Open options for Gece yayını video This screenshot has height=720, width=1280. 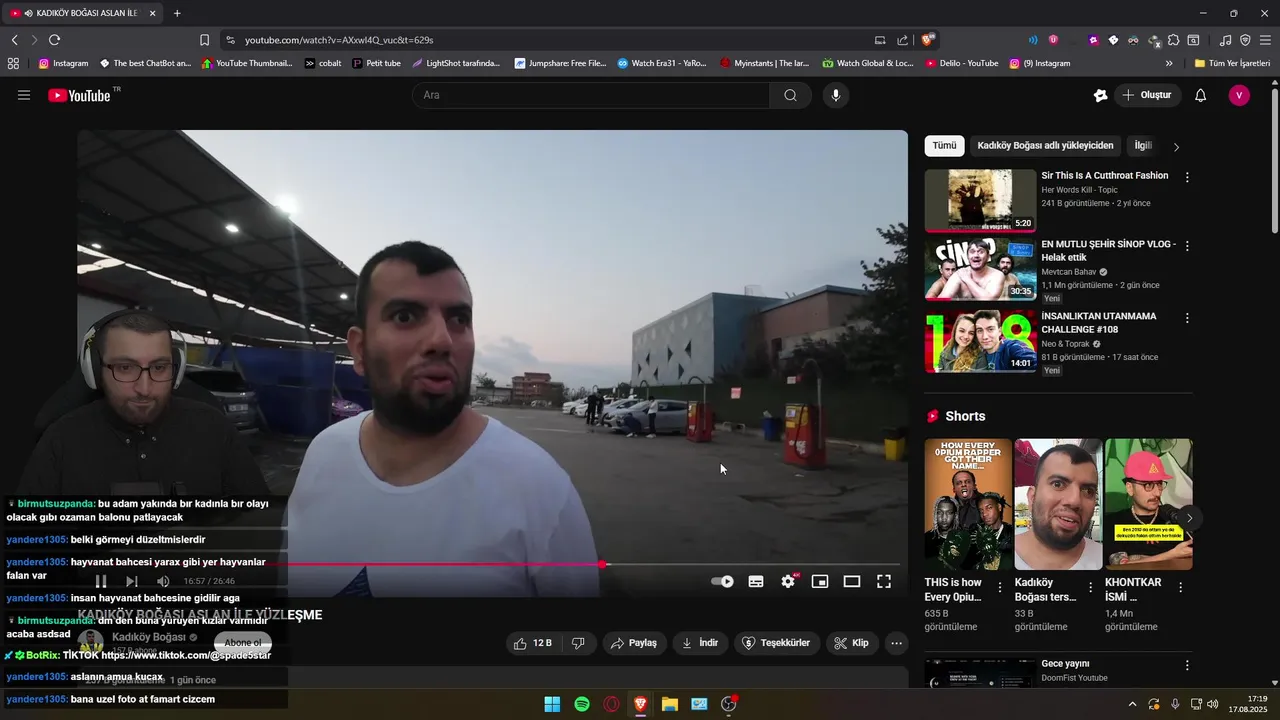1187,665
